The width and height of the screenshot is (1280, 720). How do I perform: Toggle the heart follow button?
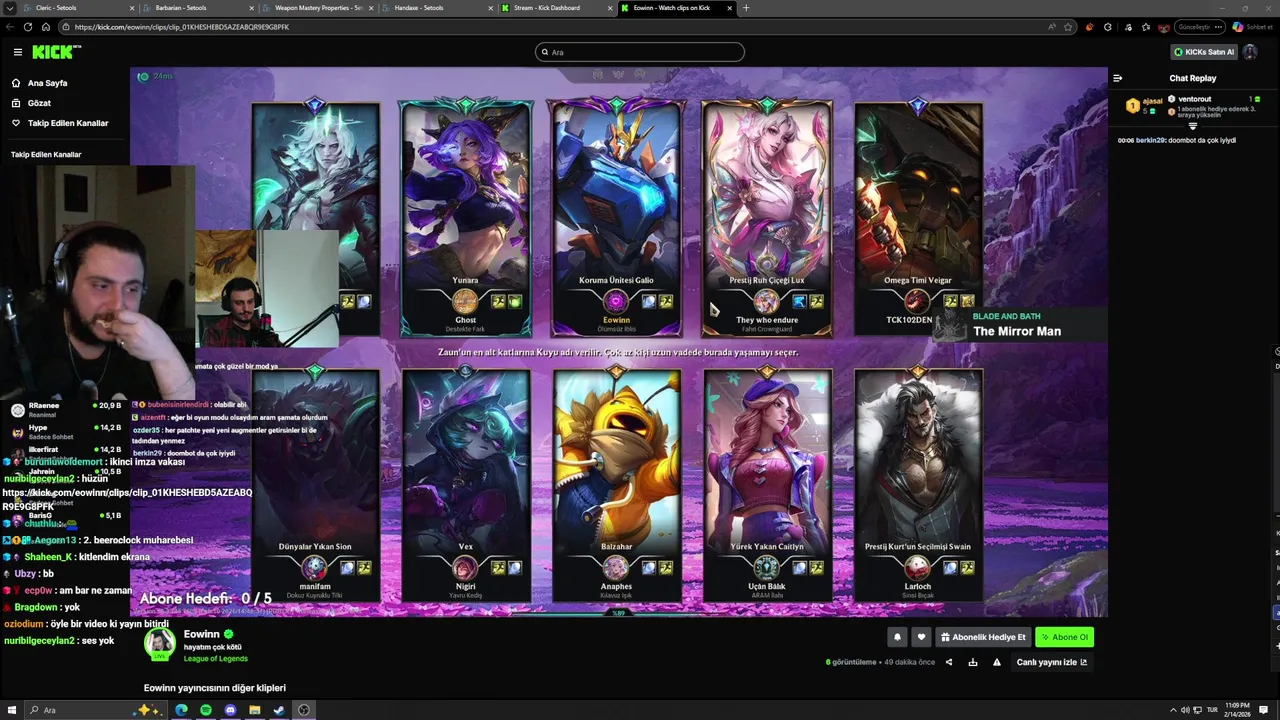tap(921, 637)
